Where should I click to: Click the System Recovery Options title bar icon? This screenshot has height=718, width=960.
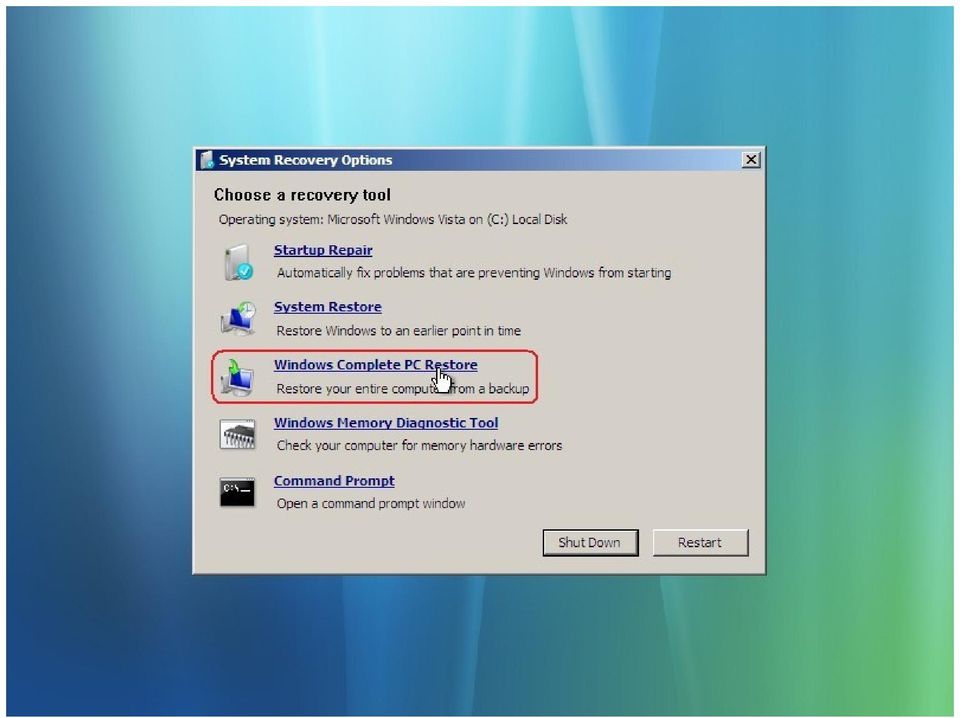pos(207,160)
